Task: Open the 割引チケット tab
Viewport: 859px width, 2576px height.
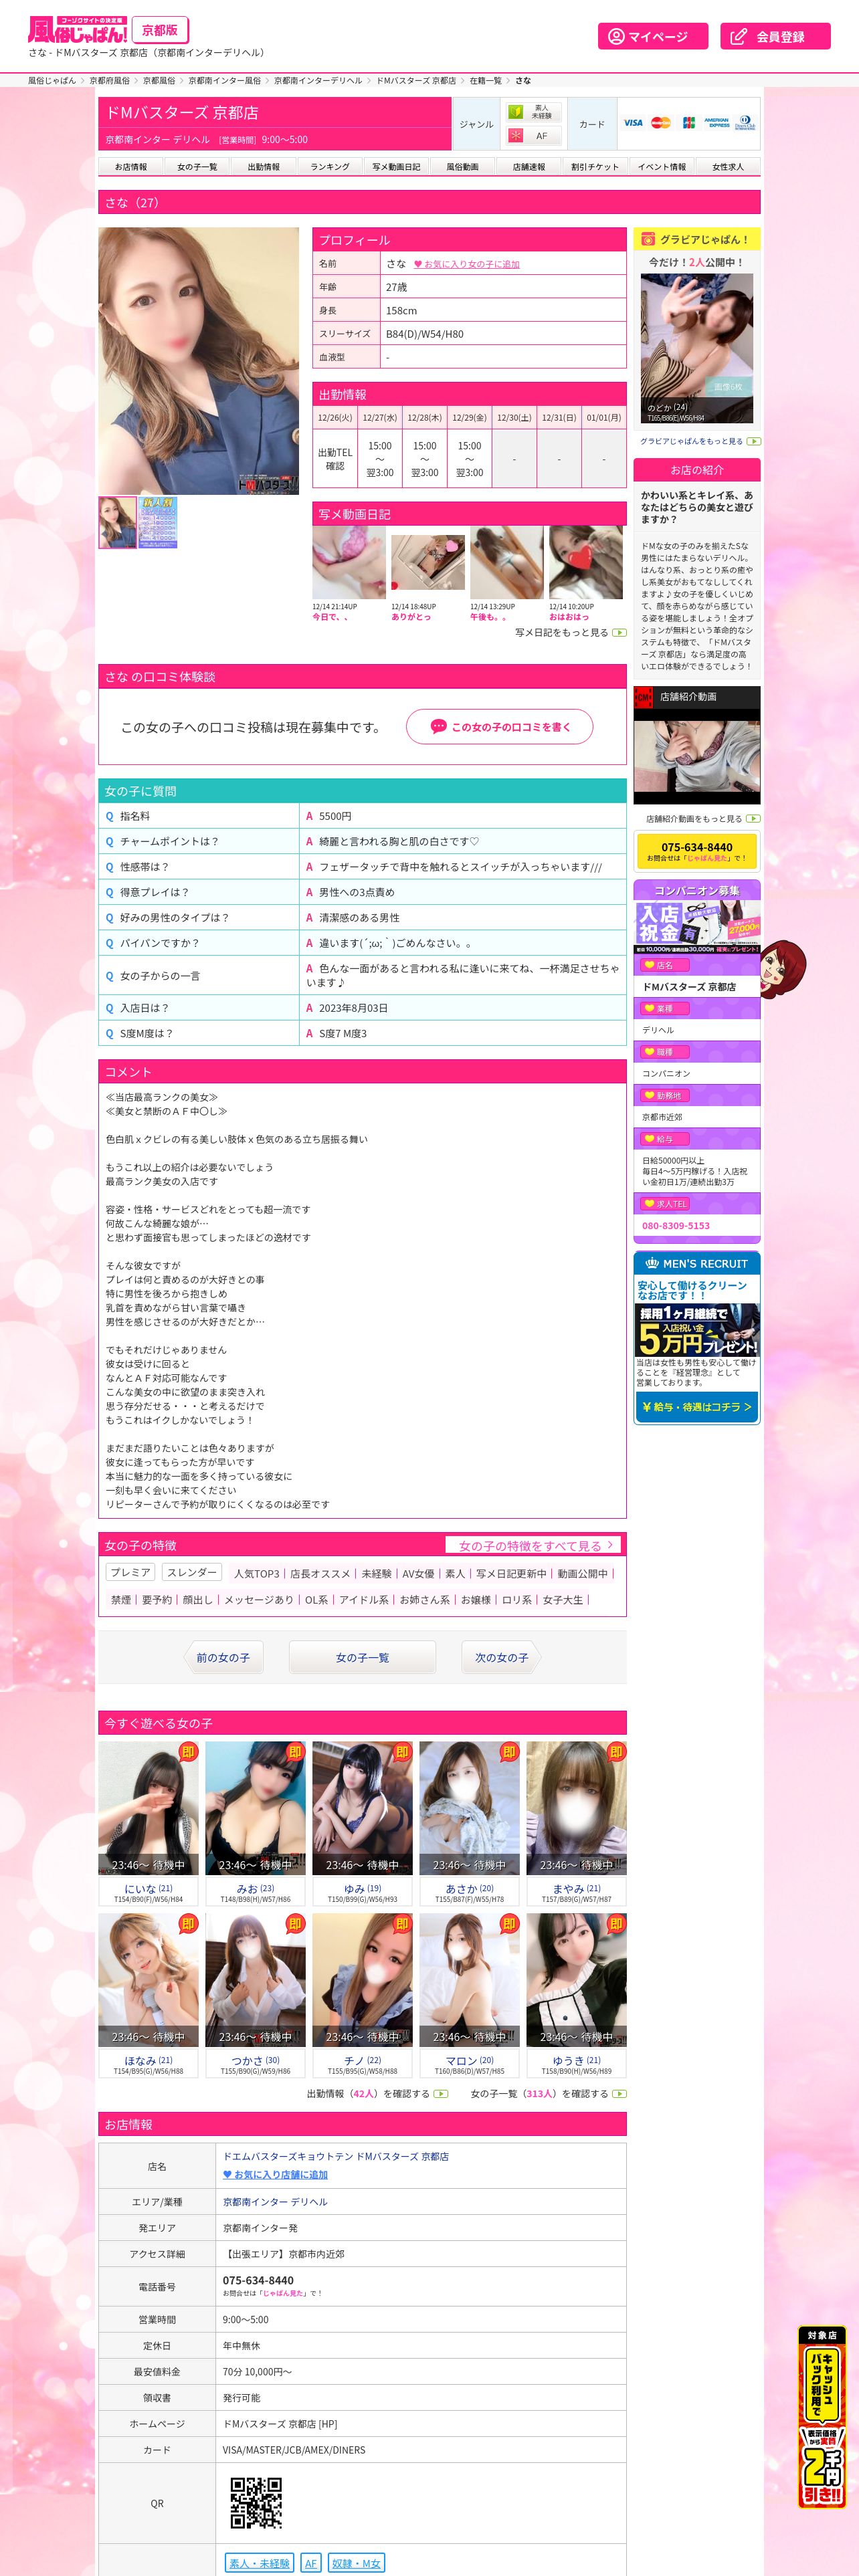Action: point(595,167)
